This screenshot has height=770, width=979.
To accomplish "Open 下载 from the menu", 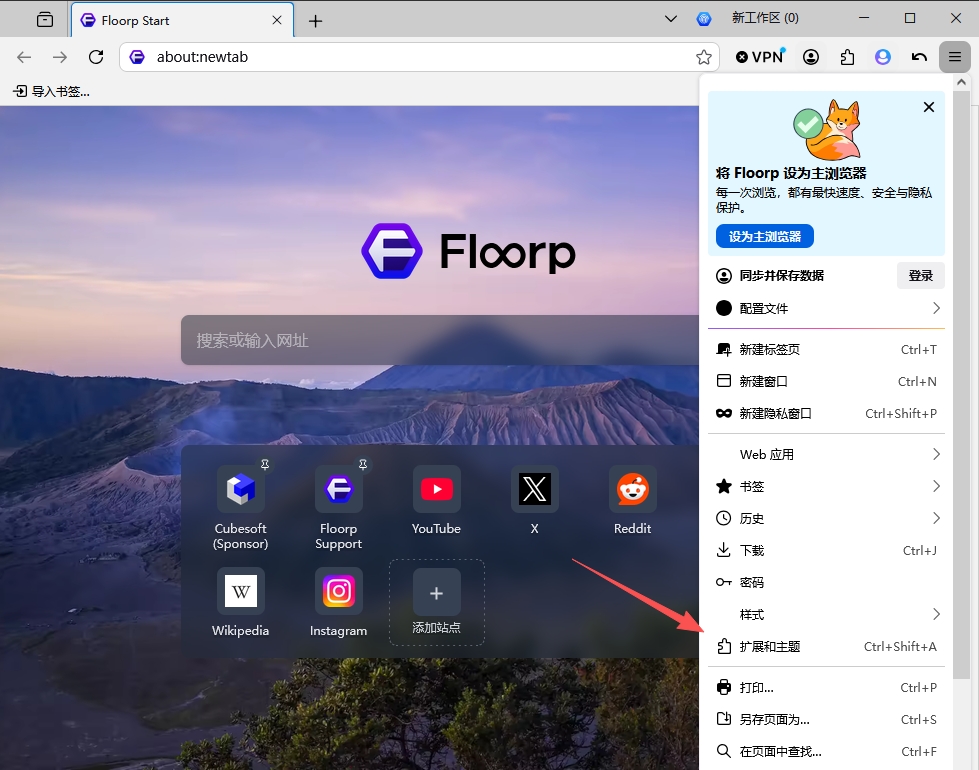I will (x=826, y=550).
